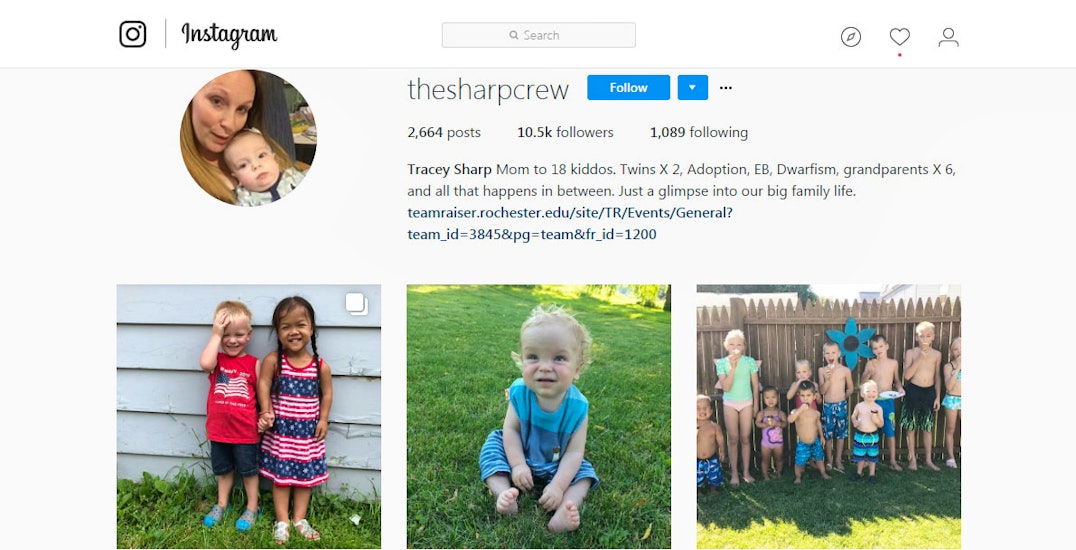Viewport: 1076px width, 550px height.
Task: Click the Instagram camera logo icon
Action: tap(132, 34)
